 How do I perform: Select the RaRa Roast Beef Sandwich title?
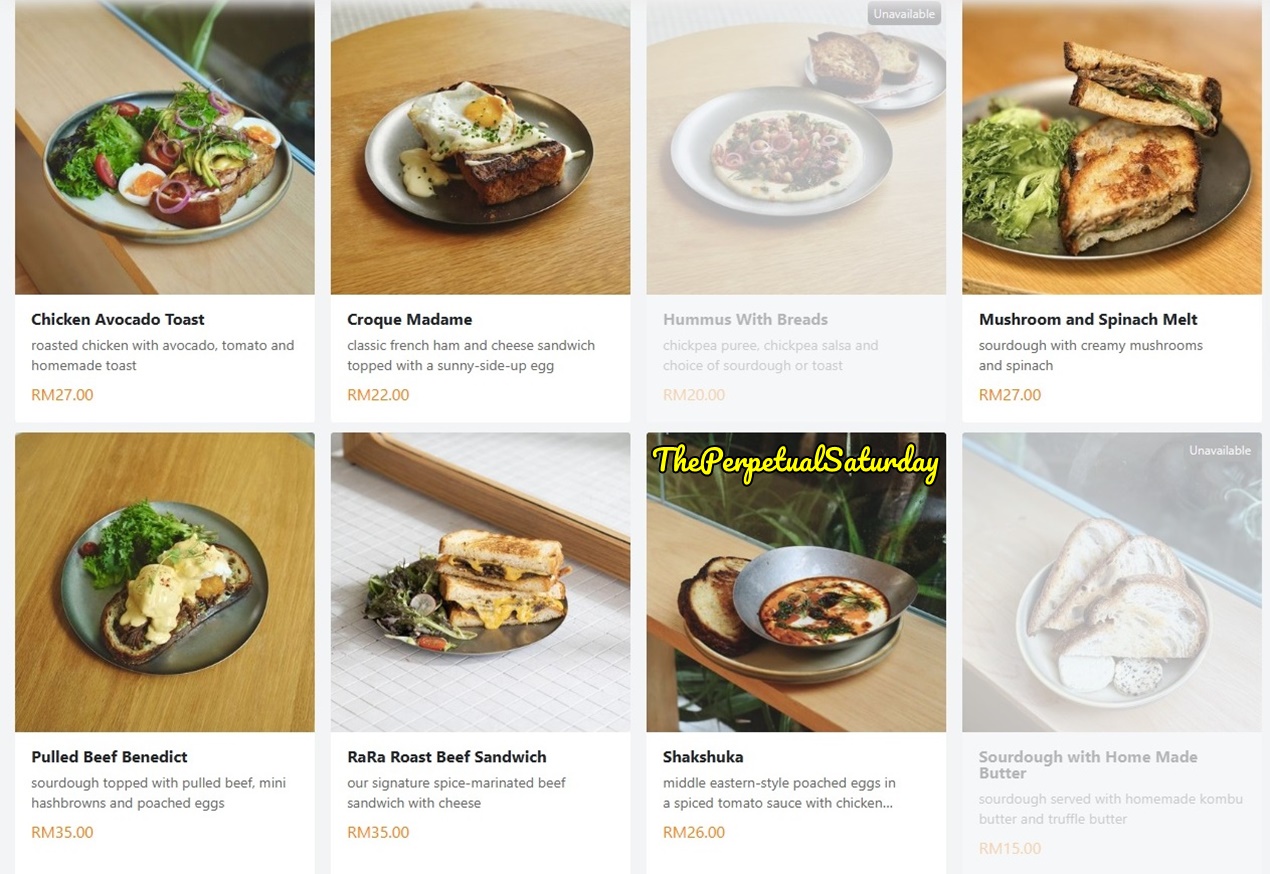click(447, 757)
